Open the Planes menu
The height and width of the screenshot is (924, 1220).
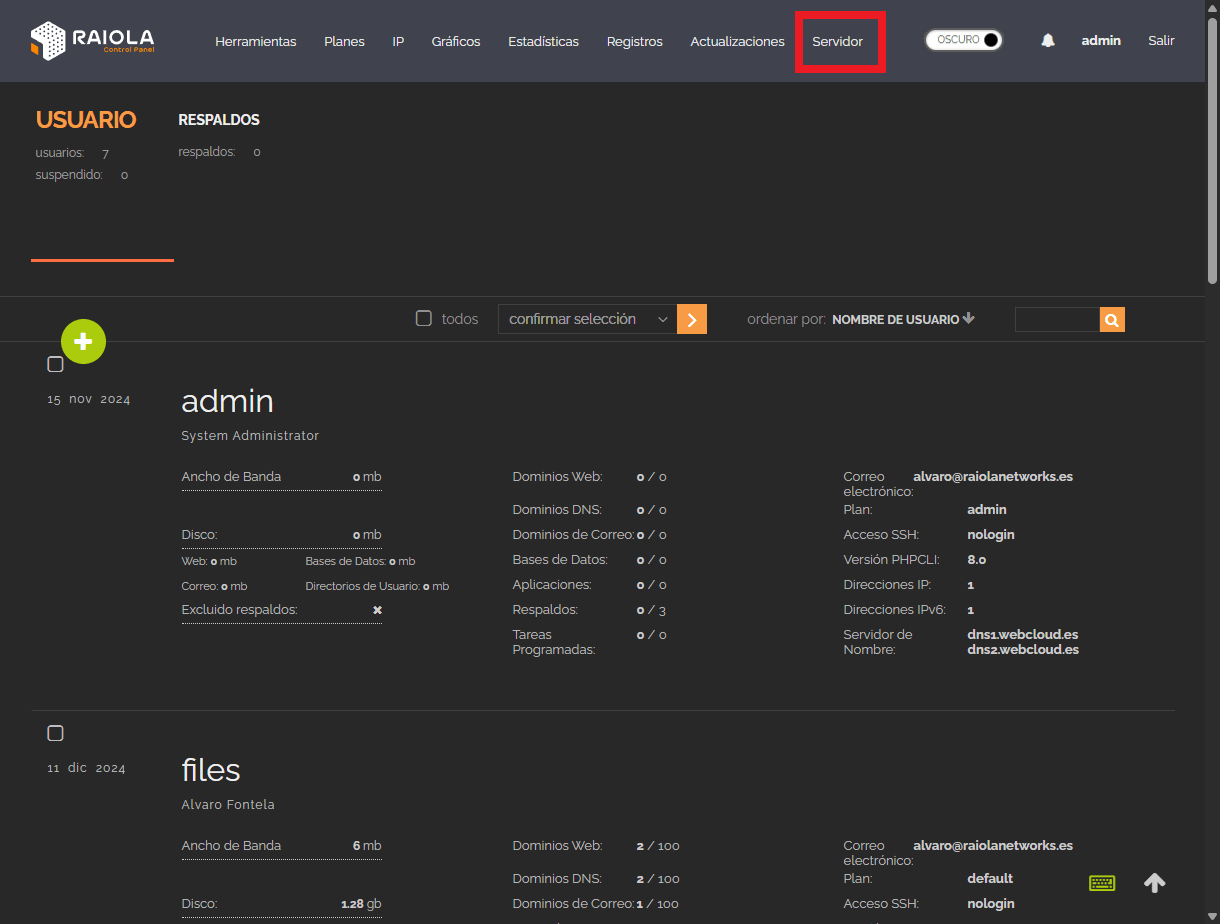click(344, 41)
